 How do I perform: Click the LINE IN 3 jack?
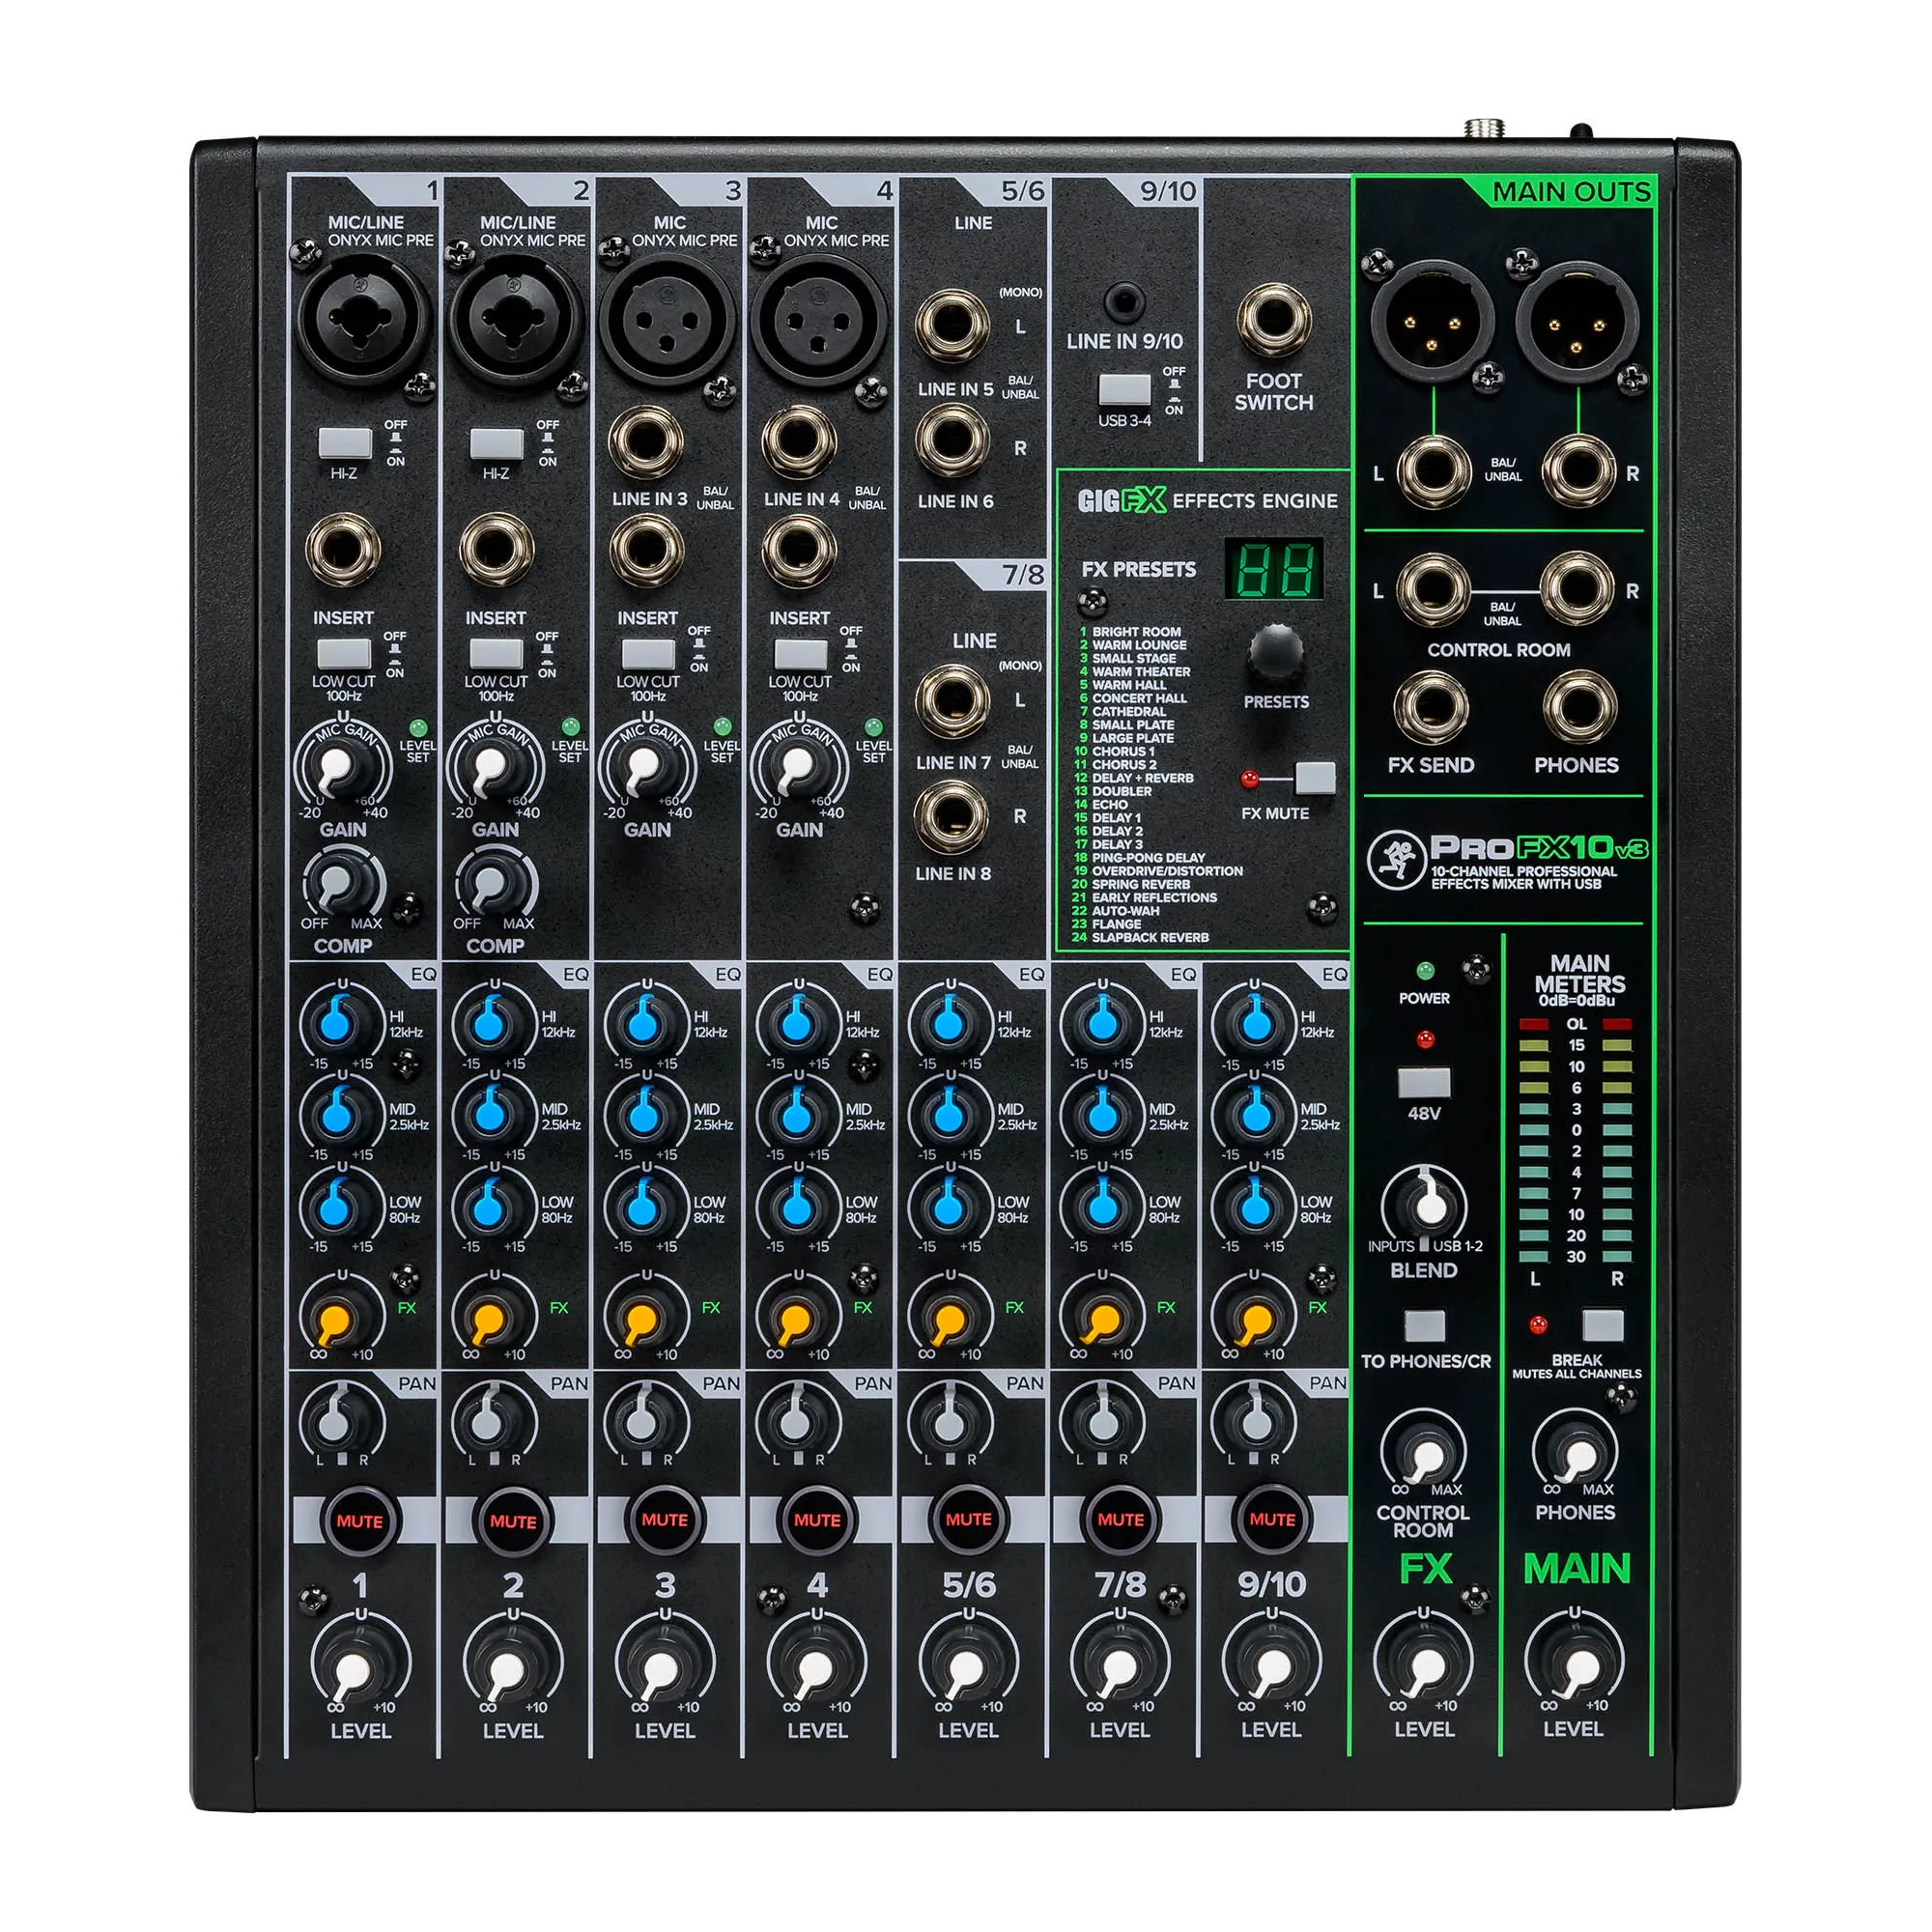pyautogui.click(x=646, y=441)
